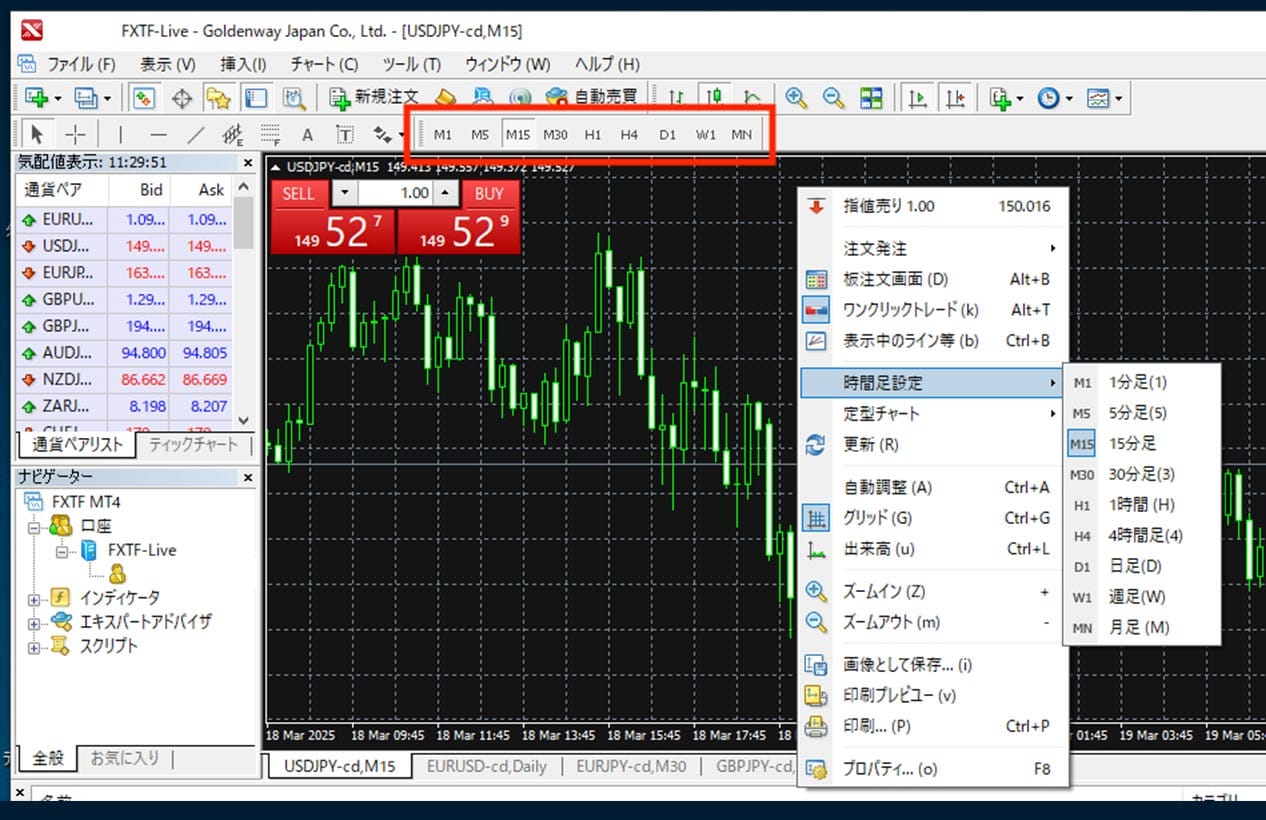Switch to M1 timeframe in toolbar

coord(443,134)
